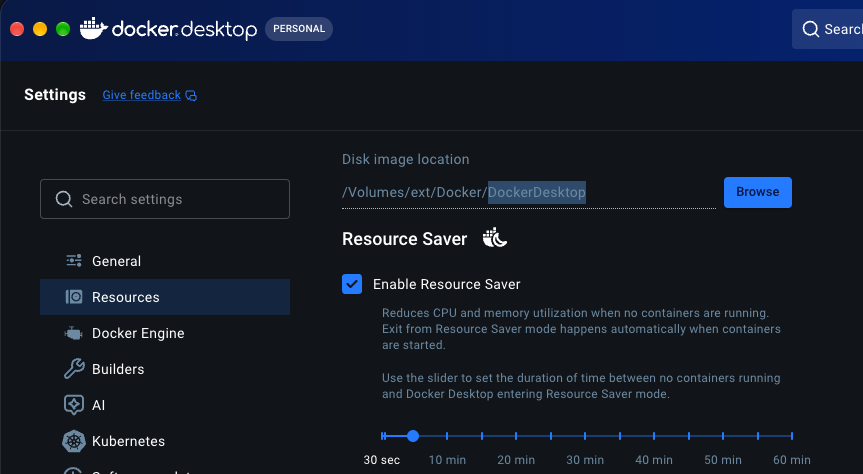Click the search magnifier icon in header
Screen dimensions: 863x474
pyautogui.click(x=810, y=29)
